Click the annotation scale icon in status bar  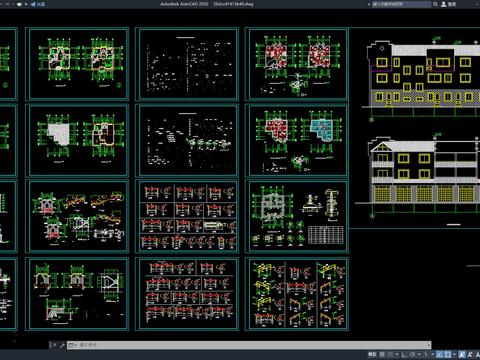pos(462,354)
